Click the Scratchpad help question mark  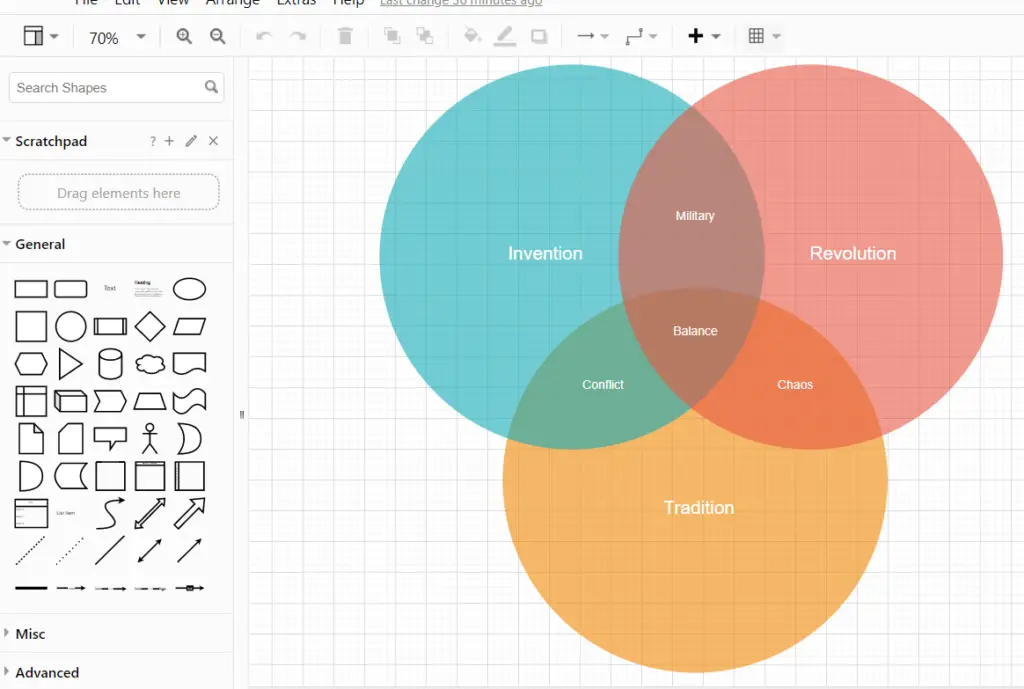(x=152, y=141)
